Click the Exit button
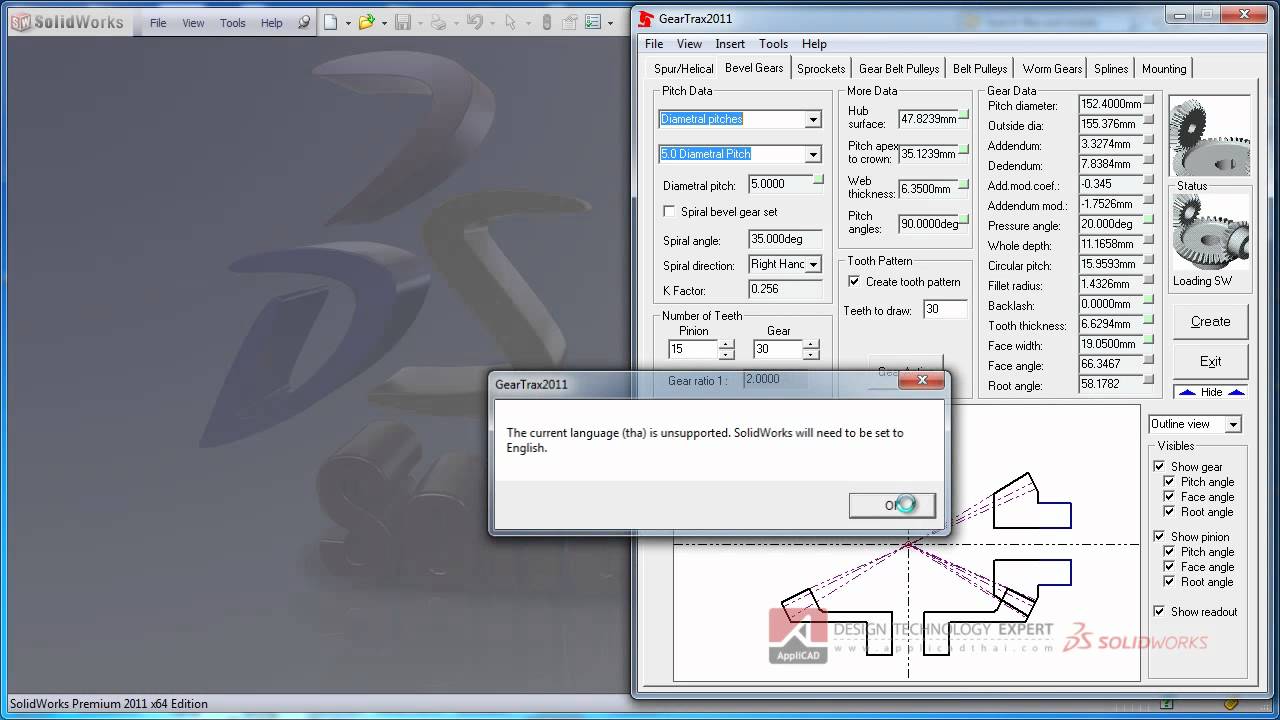This screenshot has width=1280, height=720. click(1210, 362)
